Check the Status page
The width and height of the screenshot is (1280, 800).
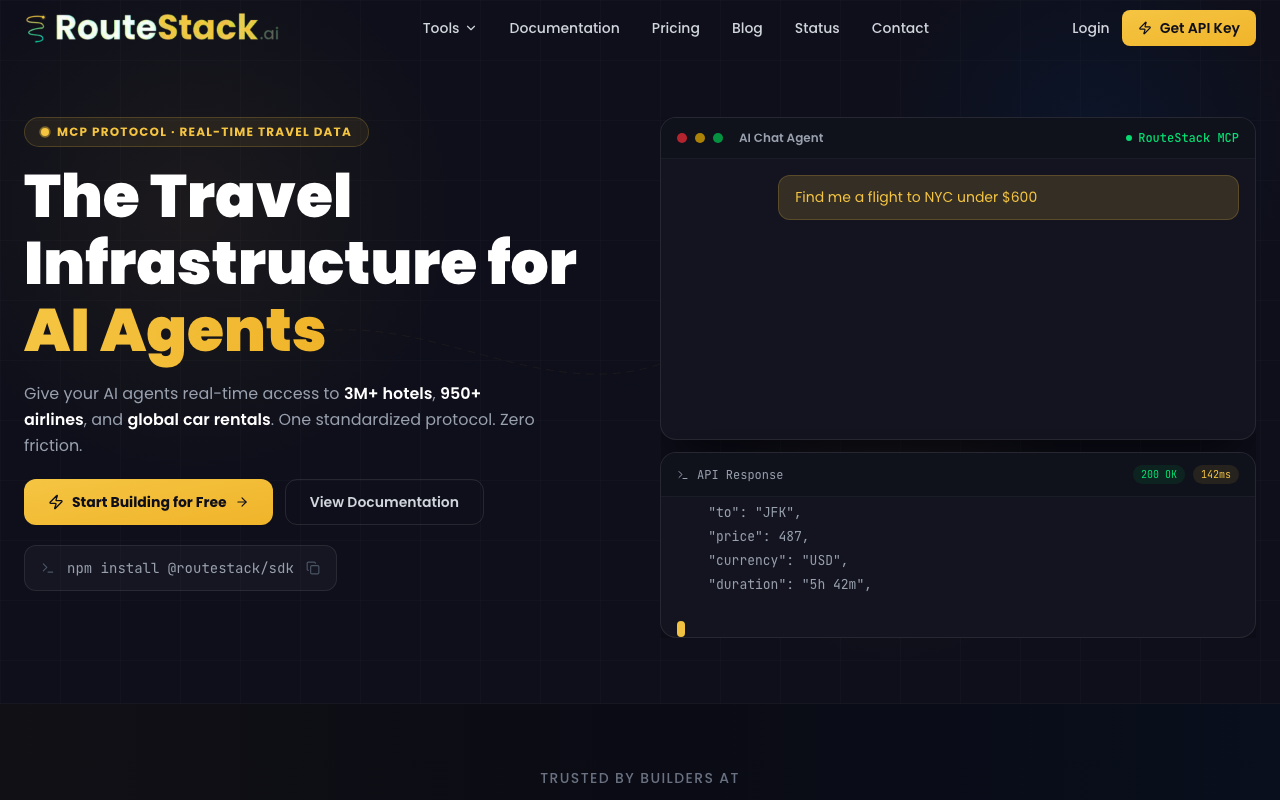tap(817, 28)
